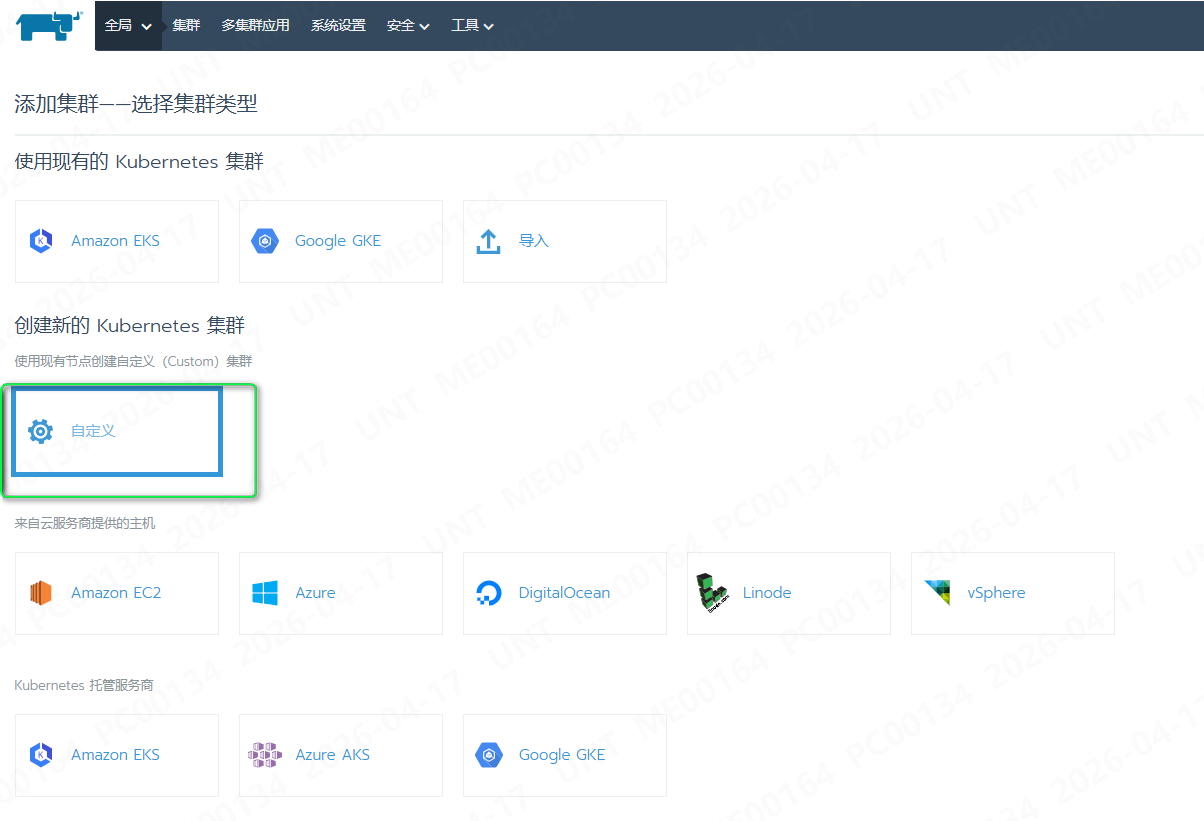1204x821 pixels.
Task: Select the 自定义 text label
Action: [x=93, y=431]
